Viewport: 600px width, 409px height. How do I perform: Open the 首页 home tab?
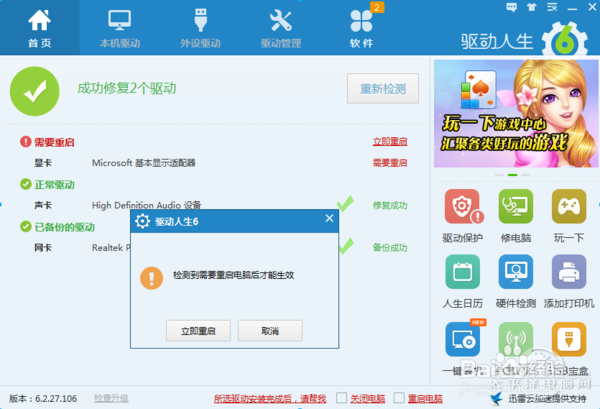tap(40, 28)
